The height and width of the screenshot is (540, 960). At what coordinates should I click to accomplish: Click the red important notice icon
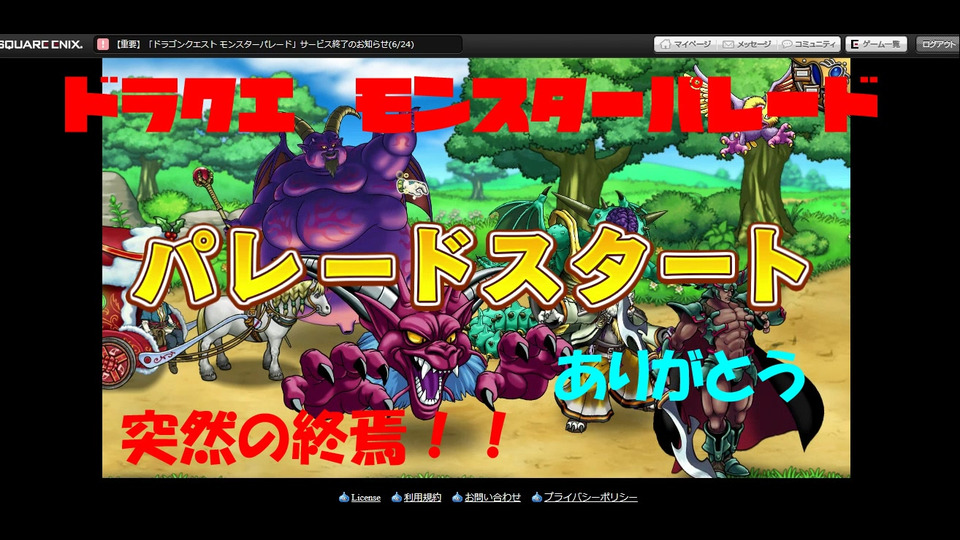[x=103, y=44]
